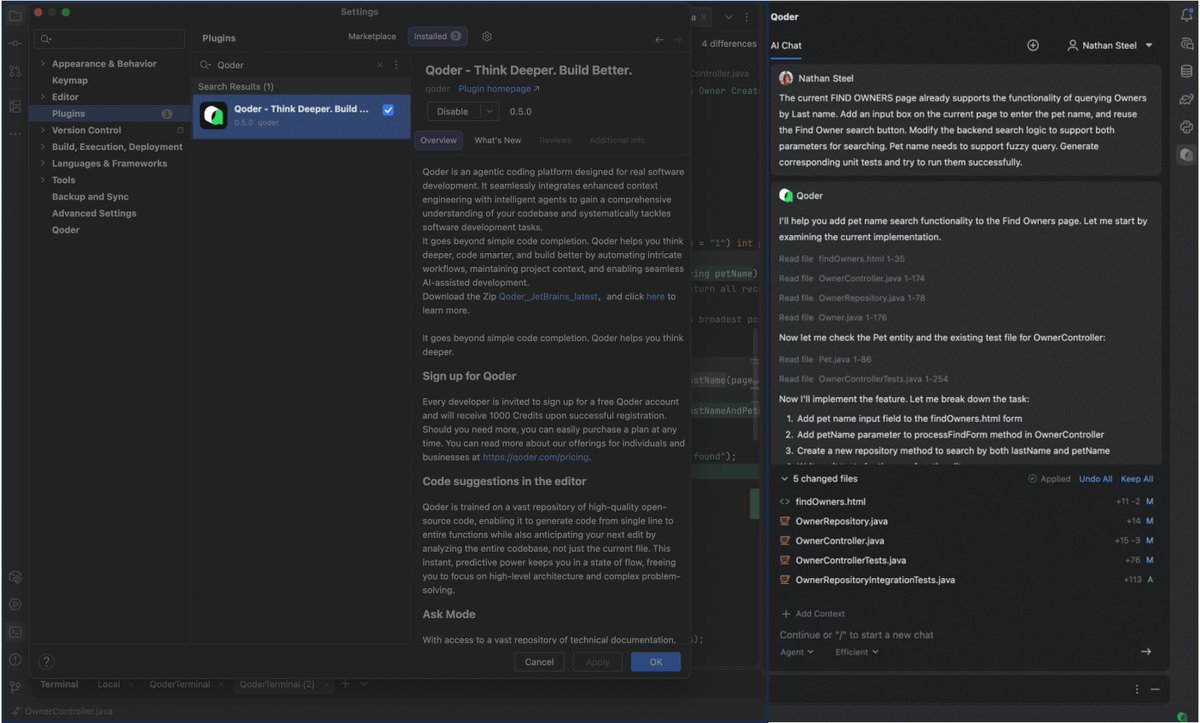Switch to the Local terminal tab
The width and height of the screenshot is (1200, 723).
(109, 684)
